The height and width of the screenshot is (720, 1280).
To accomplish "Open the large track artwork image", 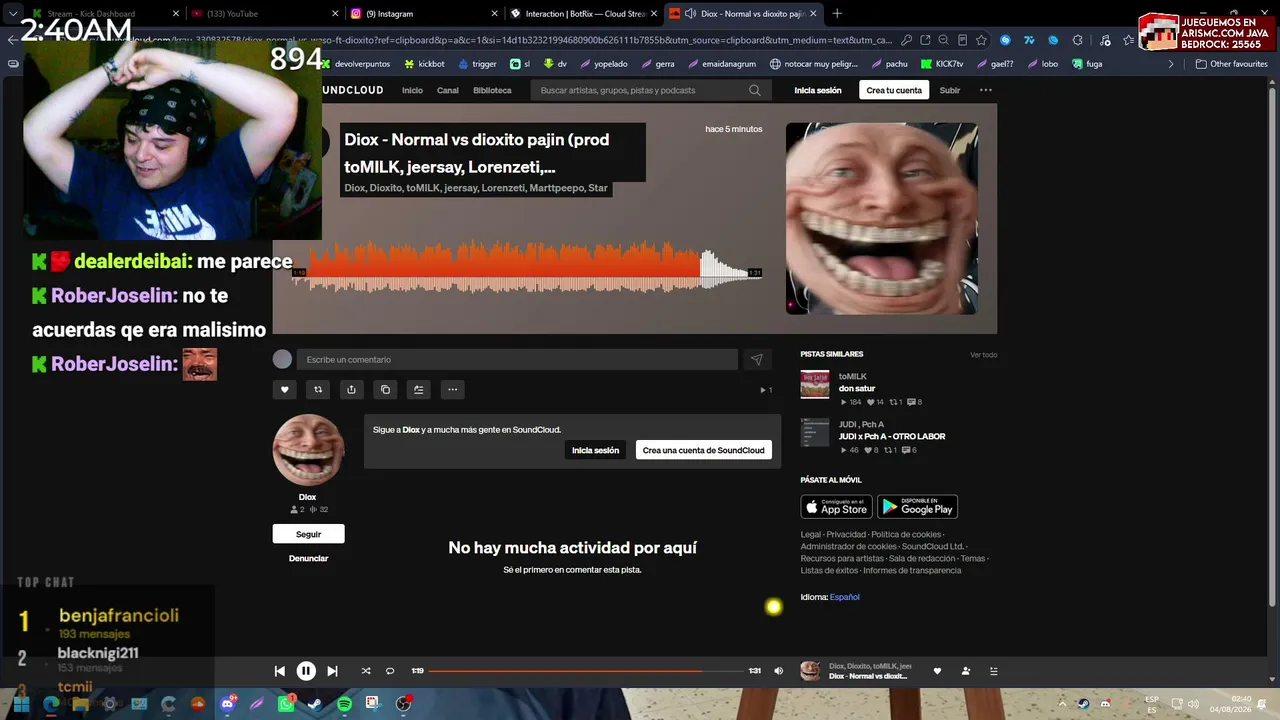I will click(882, 218).
